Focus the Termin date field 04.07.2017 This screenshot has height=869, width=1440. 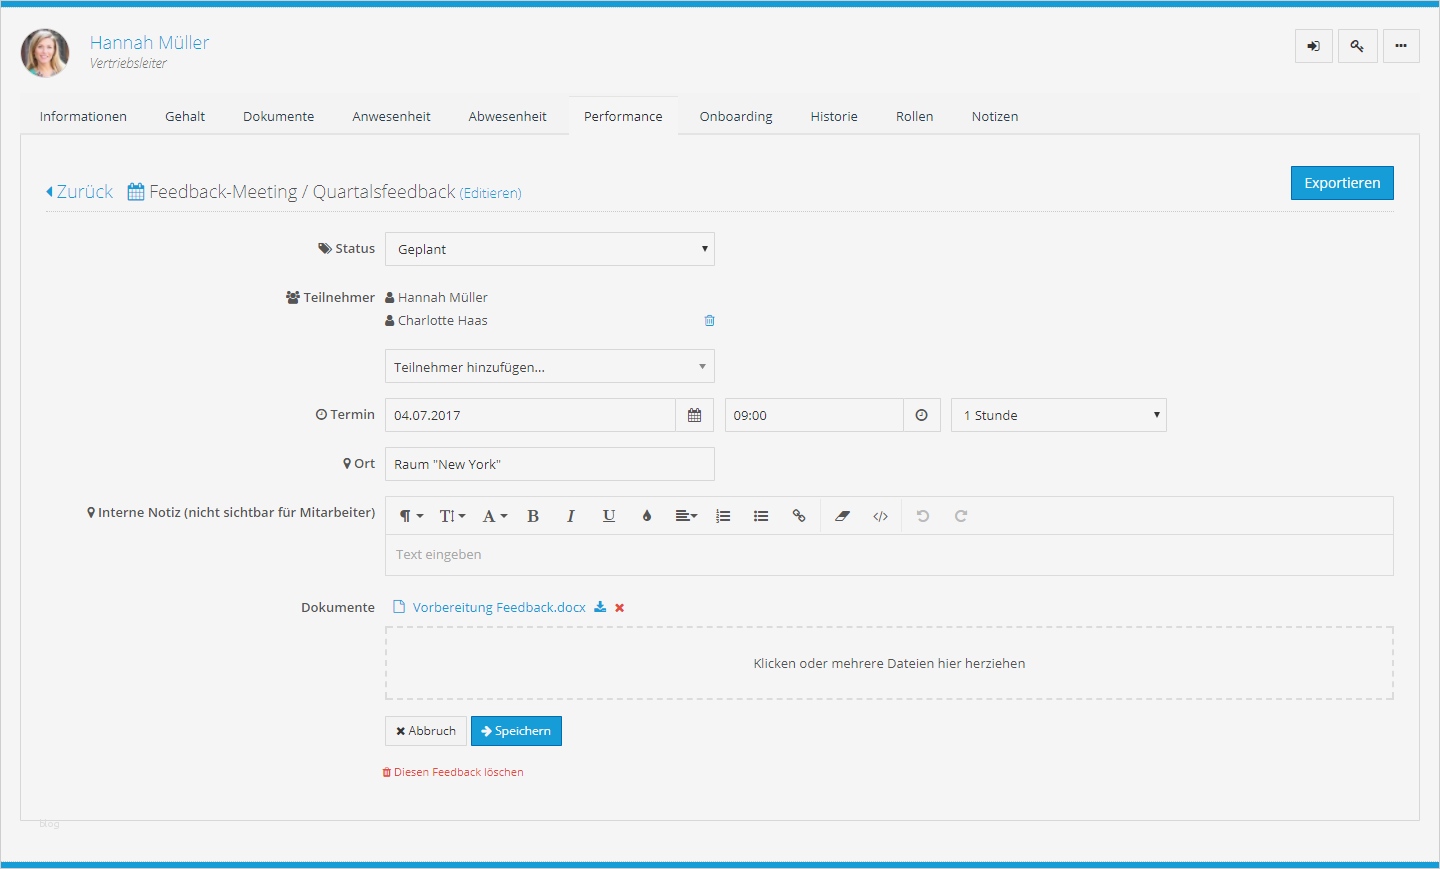[530, 415]
